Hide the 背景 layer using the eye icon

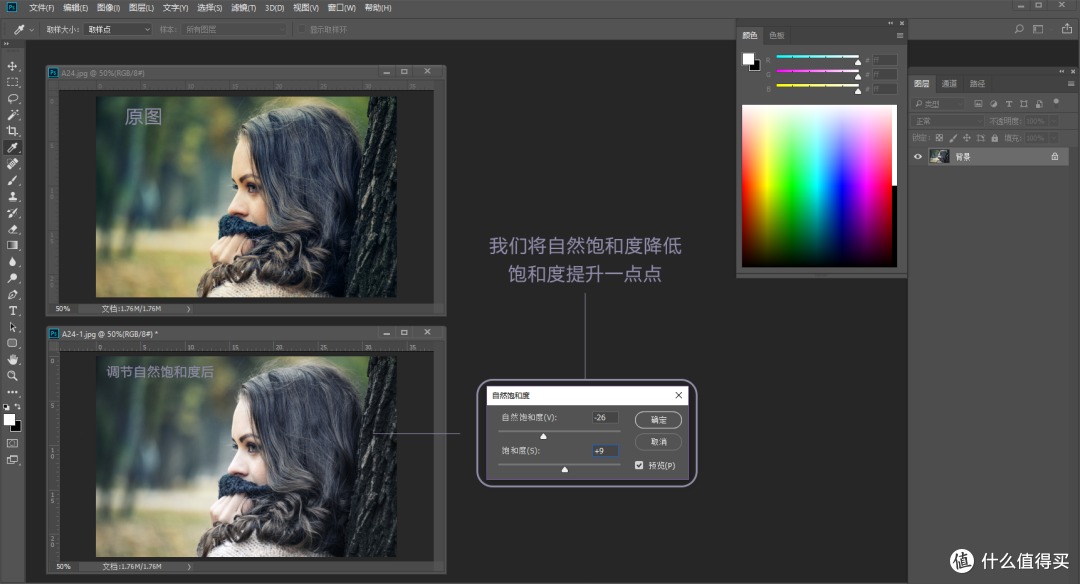point(917,157)
